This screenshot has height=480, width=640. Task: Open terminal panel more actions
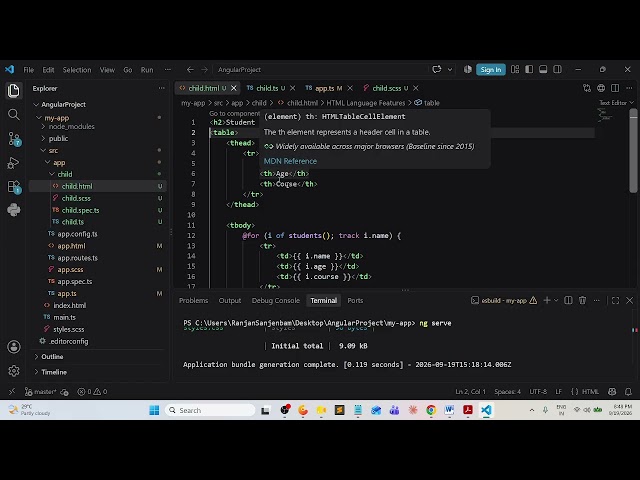[x=597, y=300]
